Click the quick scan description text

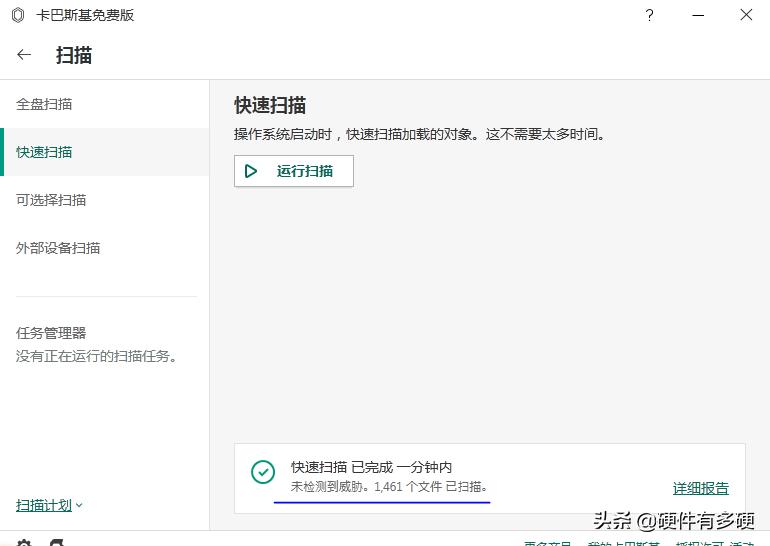pos(420,134)
